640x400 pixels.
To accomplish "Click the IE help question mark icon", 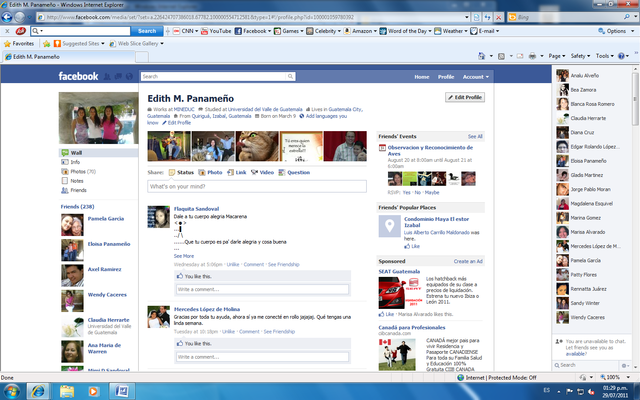I will (x=621, y=56).
